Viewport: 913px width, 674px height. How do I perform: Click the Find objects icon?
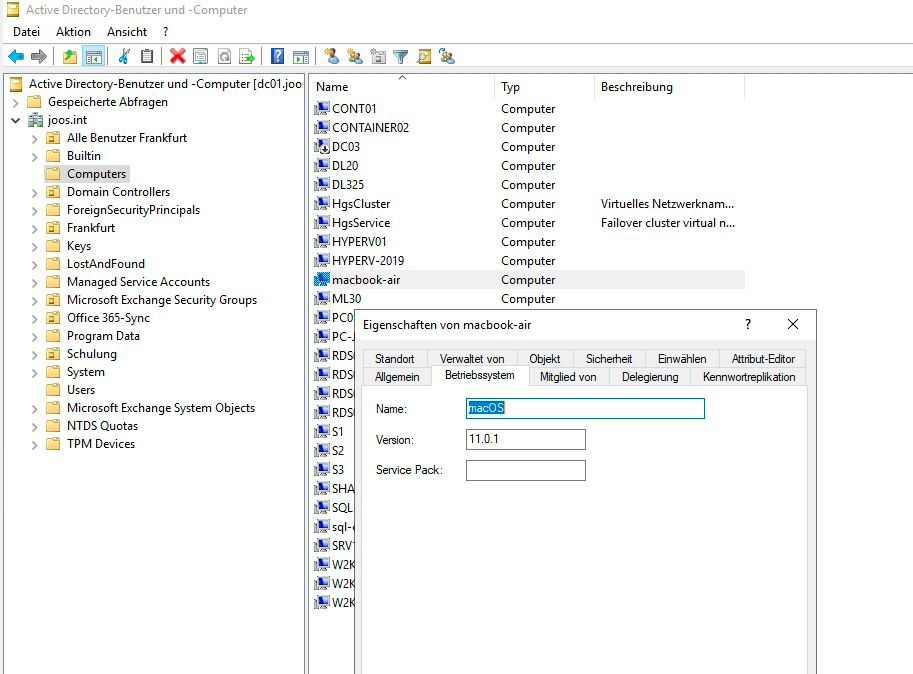point(424,56)
